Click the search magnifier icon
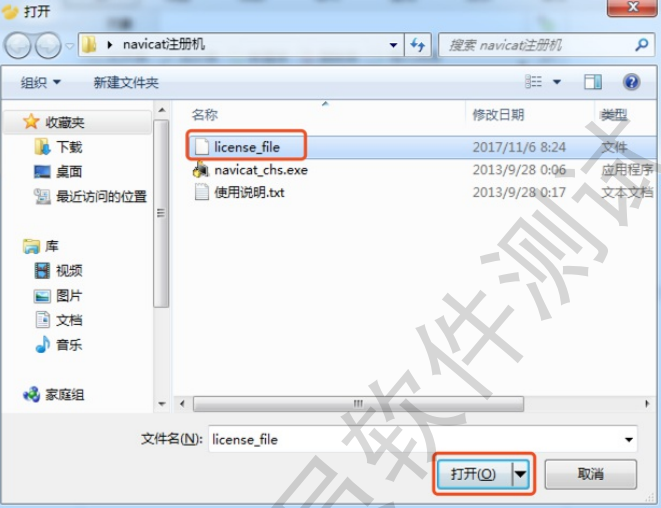This screenshot has height=508, width=661. click(642, 45)
